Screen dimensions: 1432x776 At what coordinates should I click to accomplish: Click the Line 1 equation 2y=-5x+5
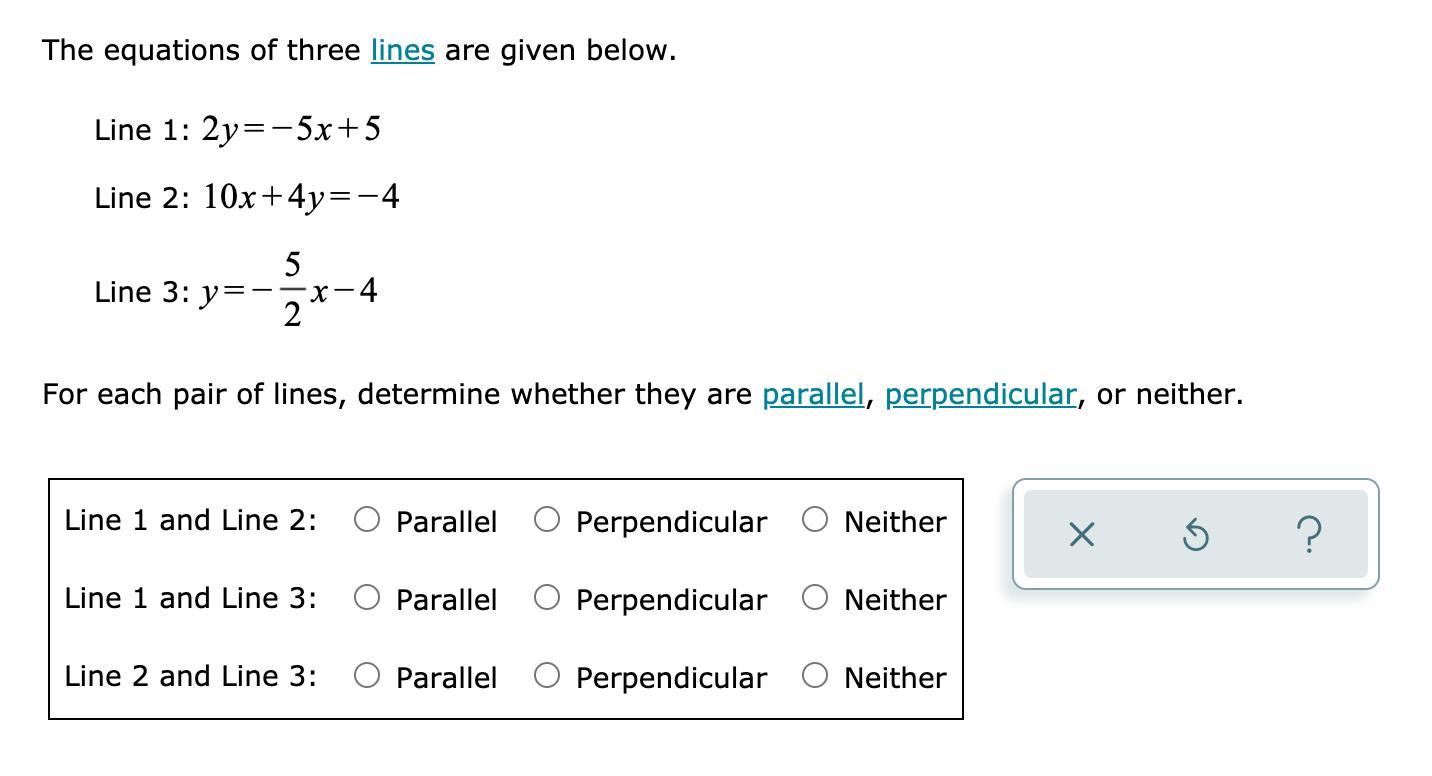click(x=291, y=129)
